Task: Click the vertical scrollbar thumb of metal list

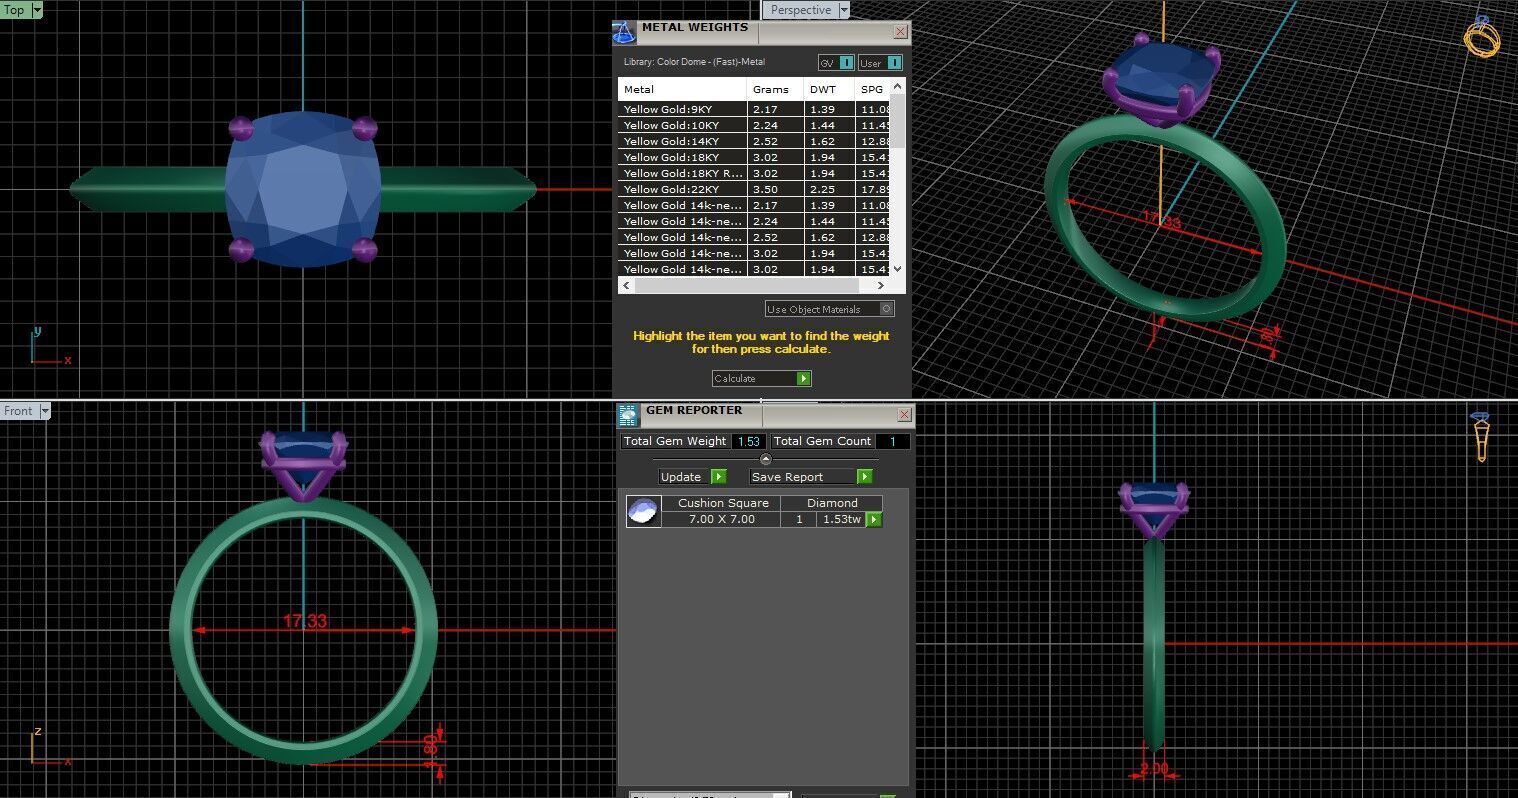Action: [897, 121]
